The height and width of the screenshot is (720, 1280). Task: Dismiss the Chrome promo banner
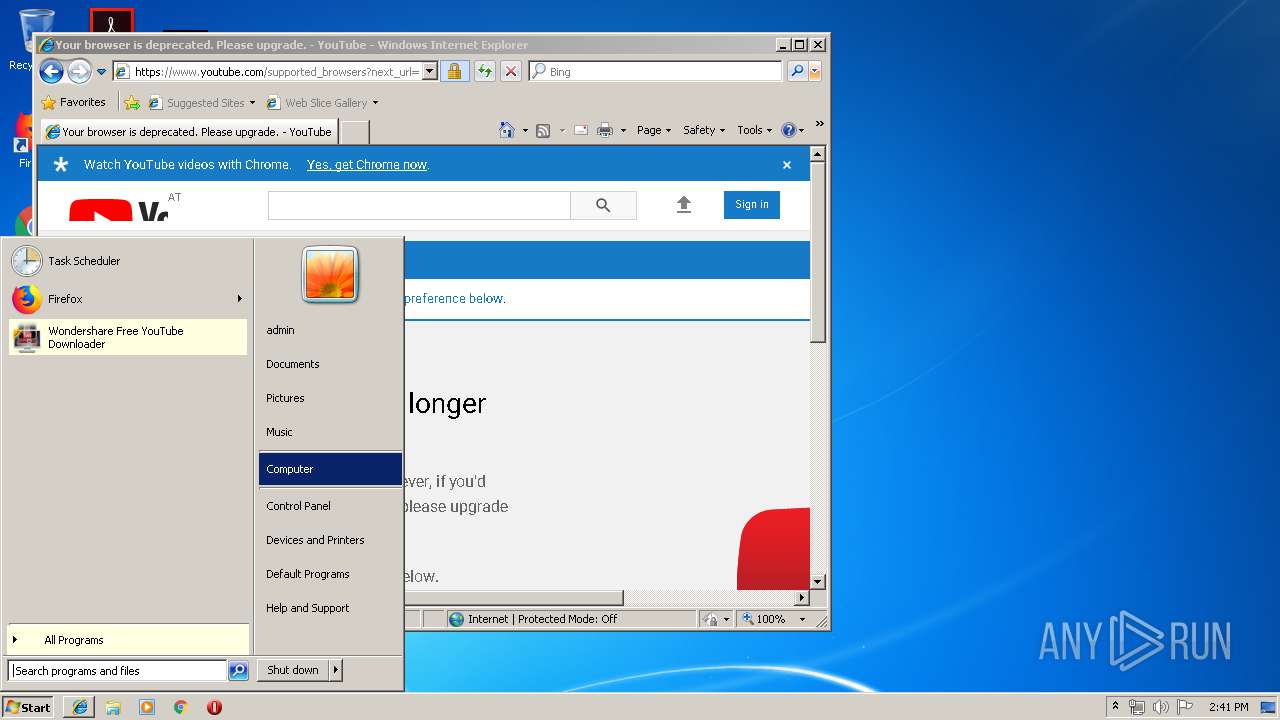coord(787,165)
